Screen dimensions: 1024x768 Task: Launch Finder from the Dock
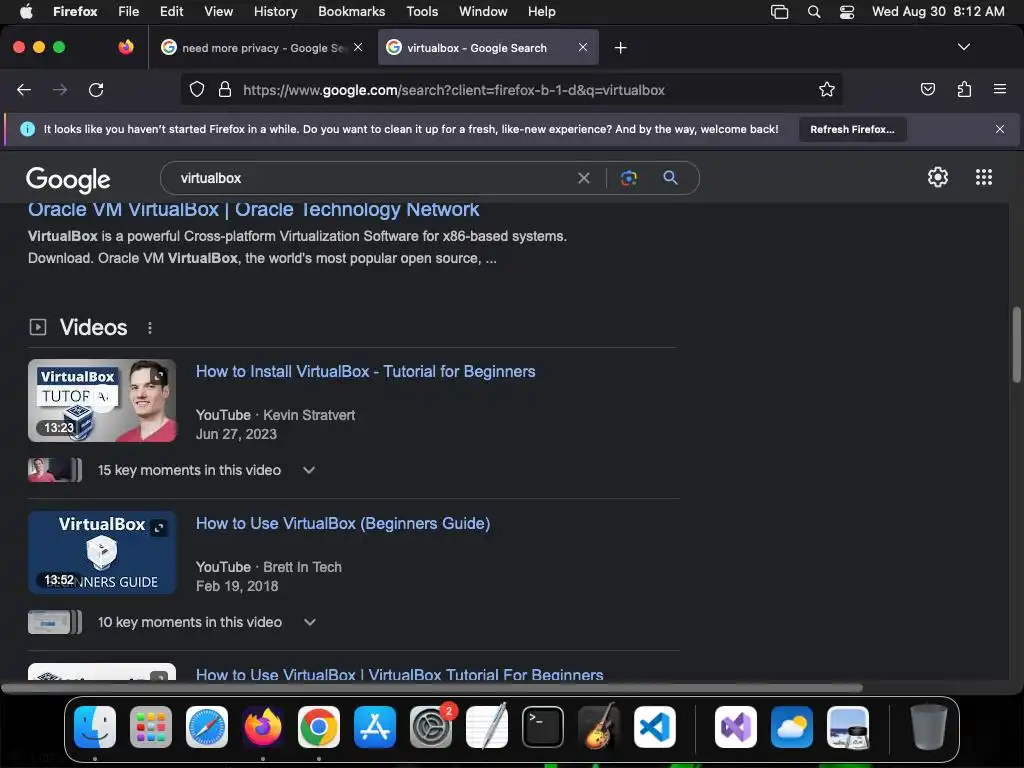coord(95,727)
